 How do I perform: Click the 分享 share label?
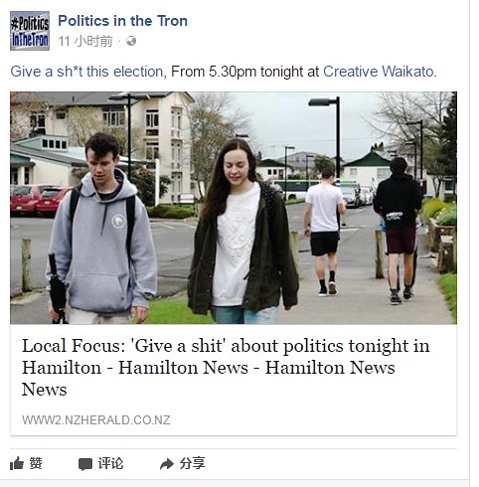point(192,463)
